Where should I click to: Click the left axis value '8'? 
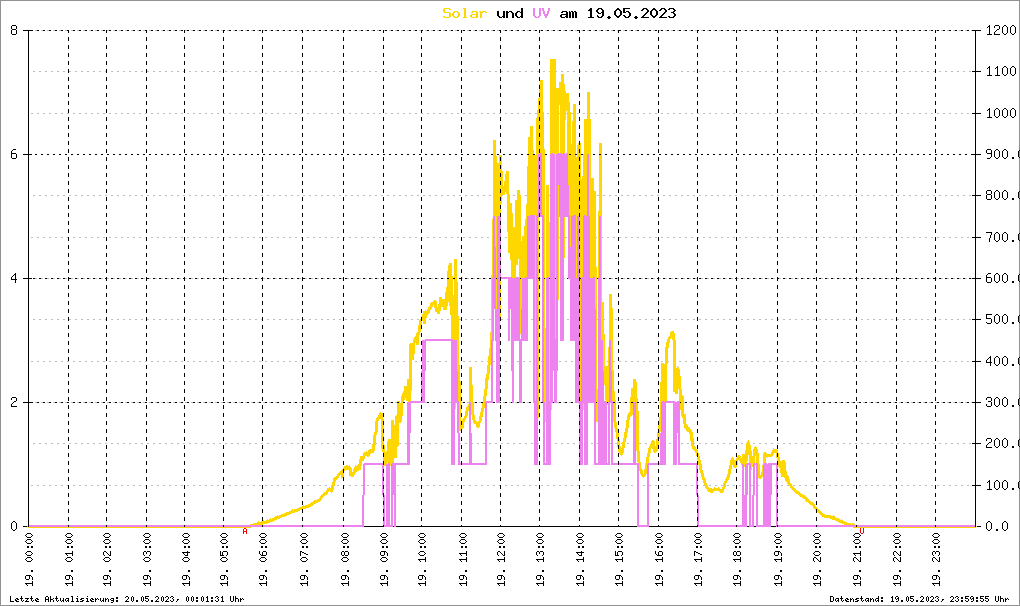pyautogui.click(x=14, y=30)
